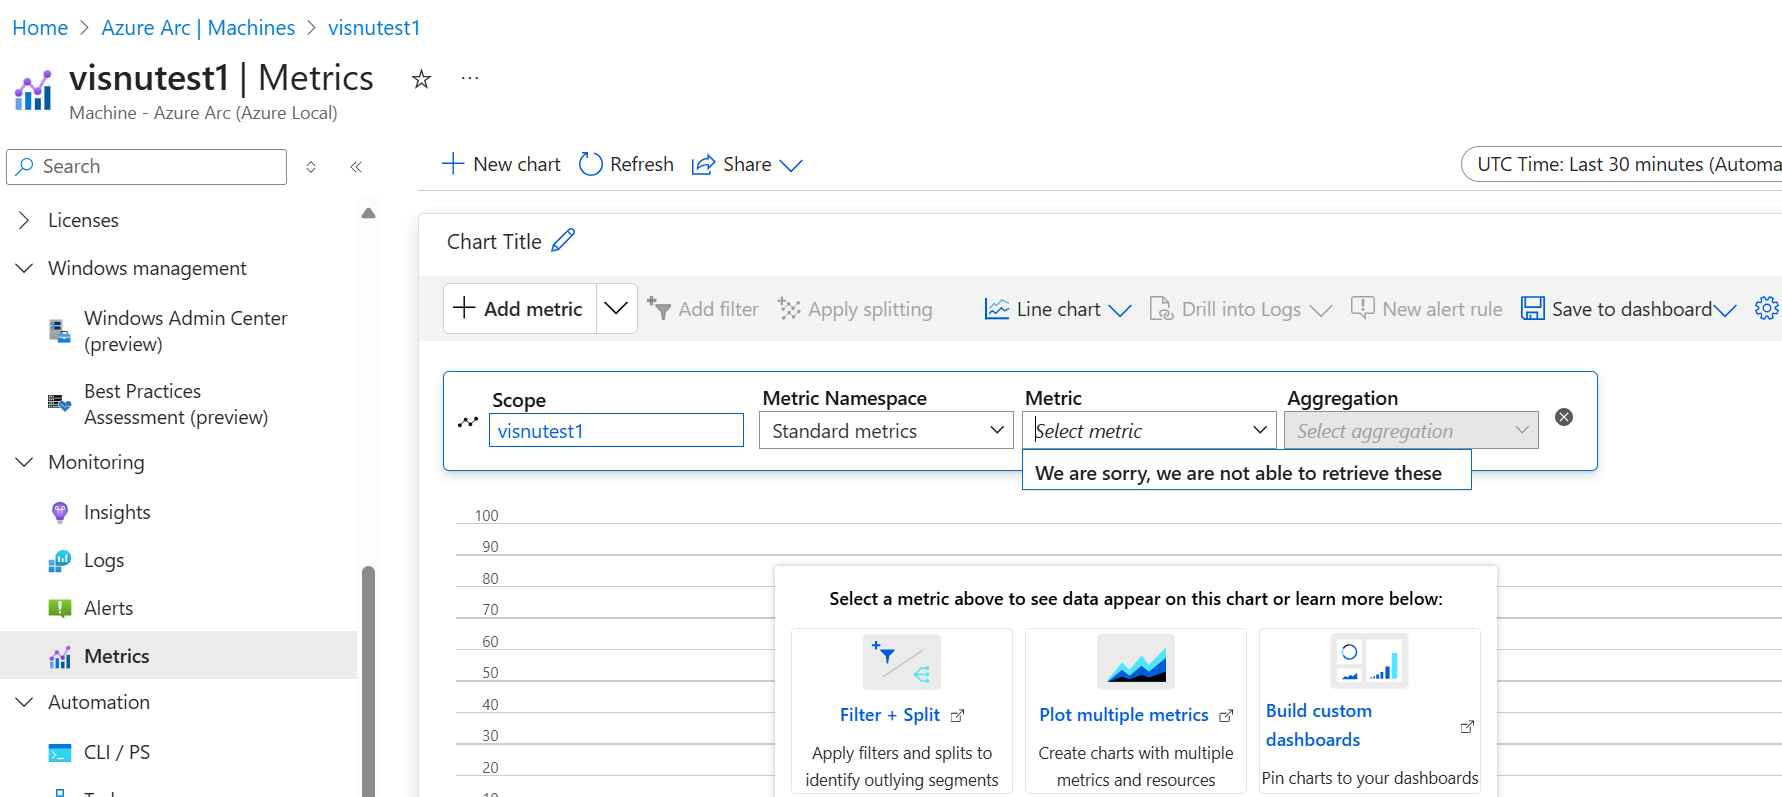This screenshot has width=1782, height=797.
Task: Click the Plot multiple metrics illustration
Action: pyautogui.click(x=1136, y=662)
